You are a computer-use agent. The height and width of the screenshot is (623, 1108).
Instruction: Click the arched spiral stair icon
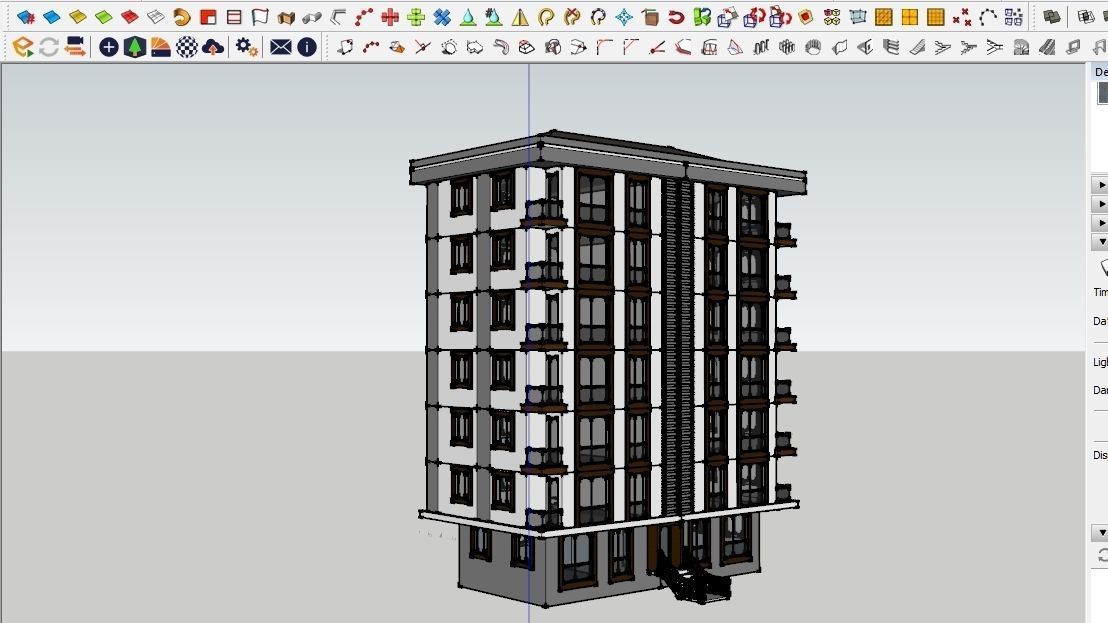pyautogui.click(x=1021, y=47)
